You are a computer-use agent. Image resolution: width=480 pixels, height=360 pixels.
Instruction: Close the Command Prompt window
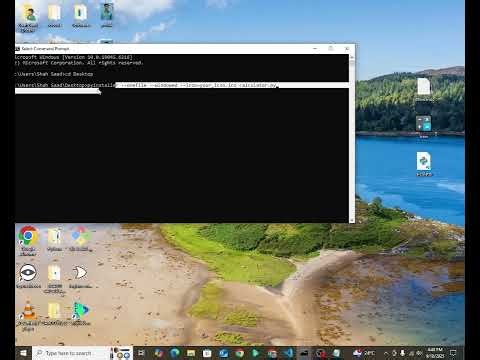(x=347, y=49)
